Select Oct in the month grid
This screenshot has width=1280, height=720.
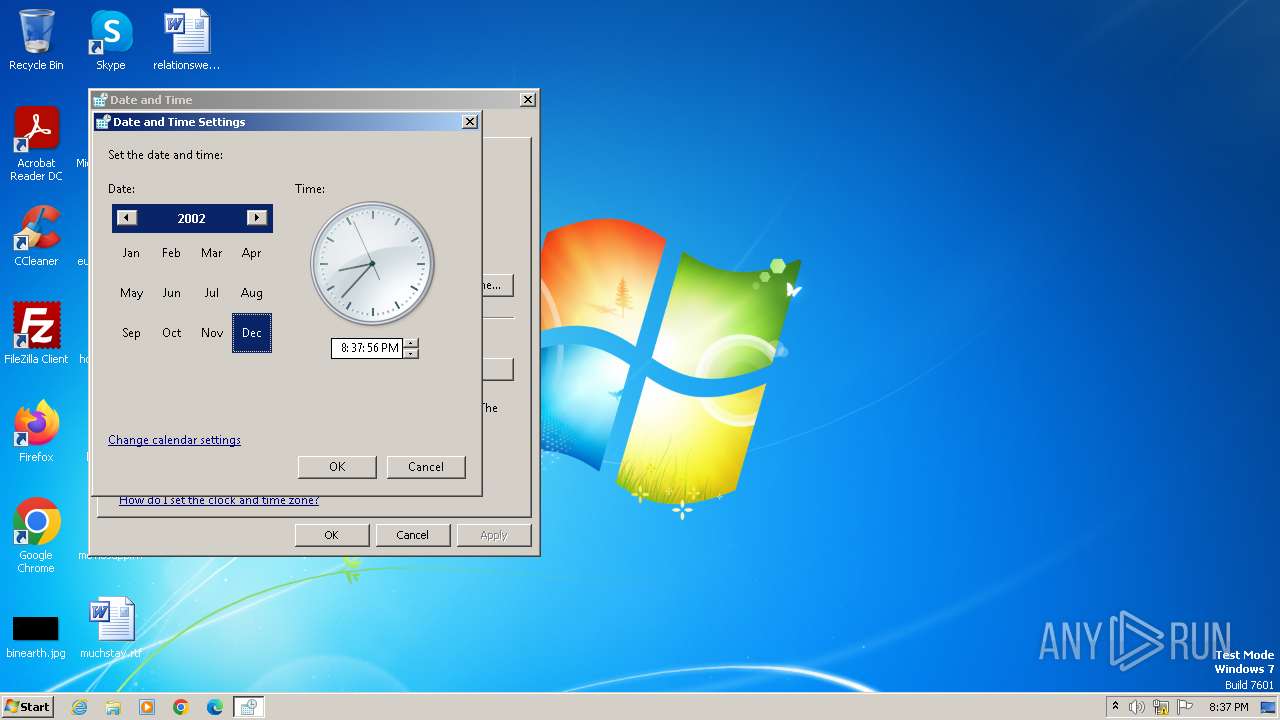coord(171,333)
